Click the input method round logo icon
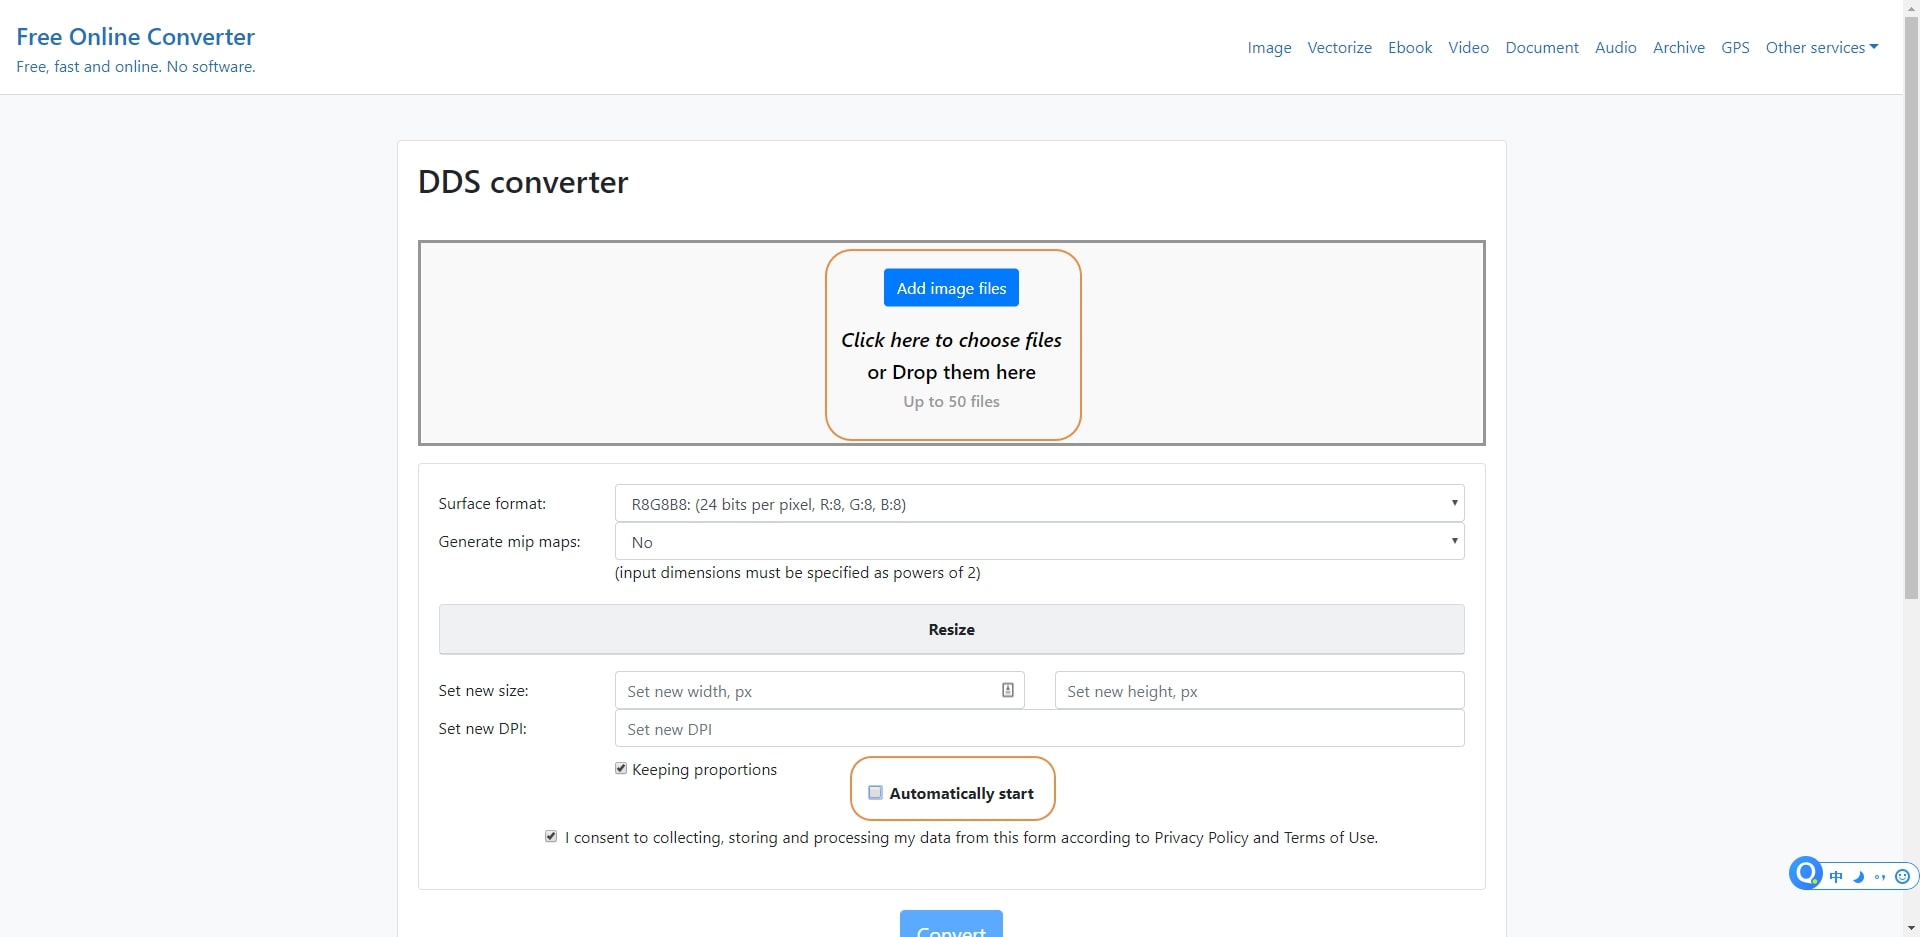This screenshot has width=1920, height=937. [x=1806, y=873]
